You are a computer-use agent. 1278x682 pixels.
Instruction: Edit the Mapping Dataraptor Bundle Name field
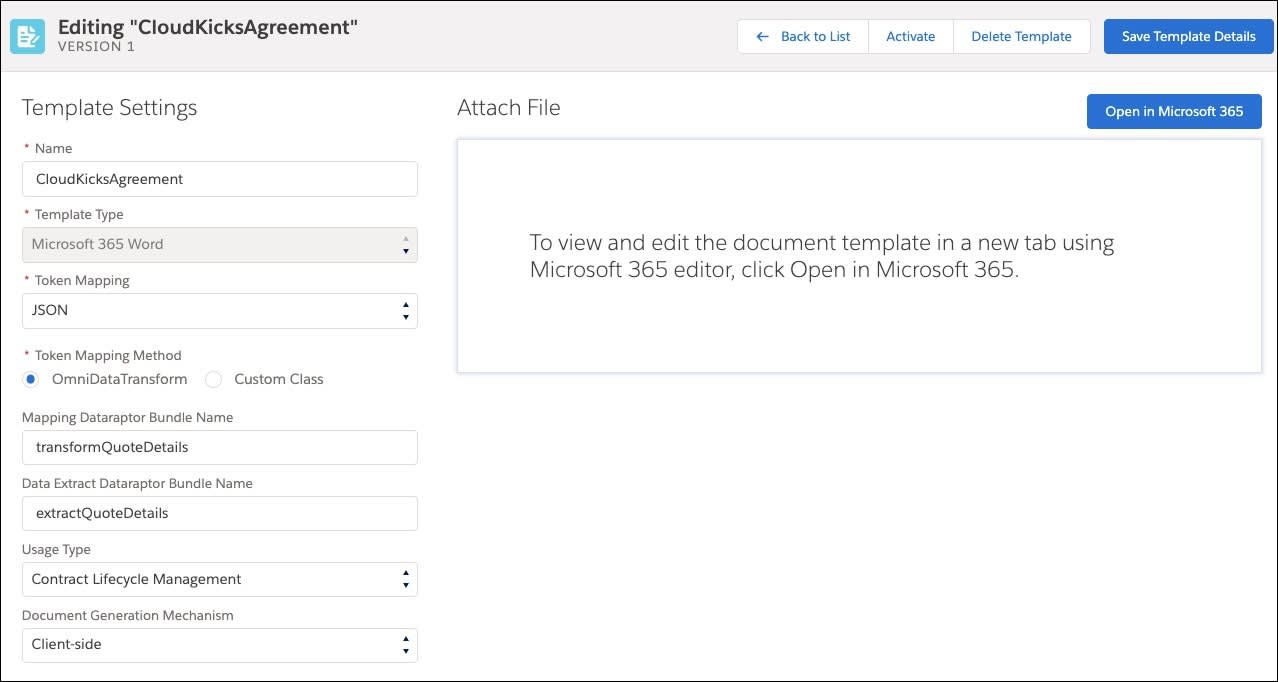pyautogui.click(x=200, y=447)
